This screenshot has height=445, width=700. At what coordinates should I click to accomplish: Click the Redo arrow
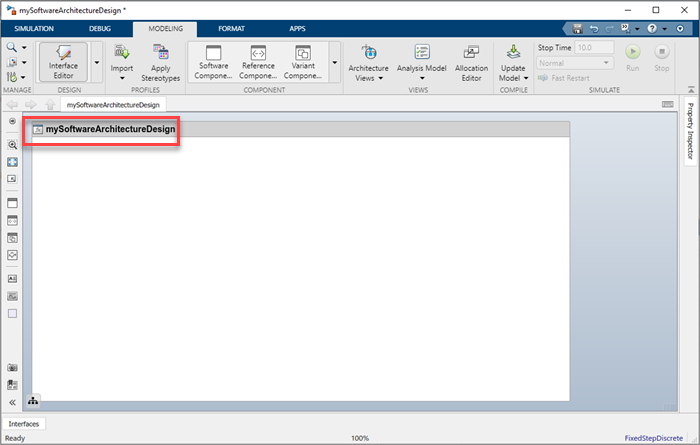tap(609, 29)
